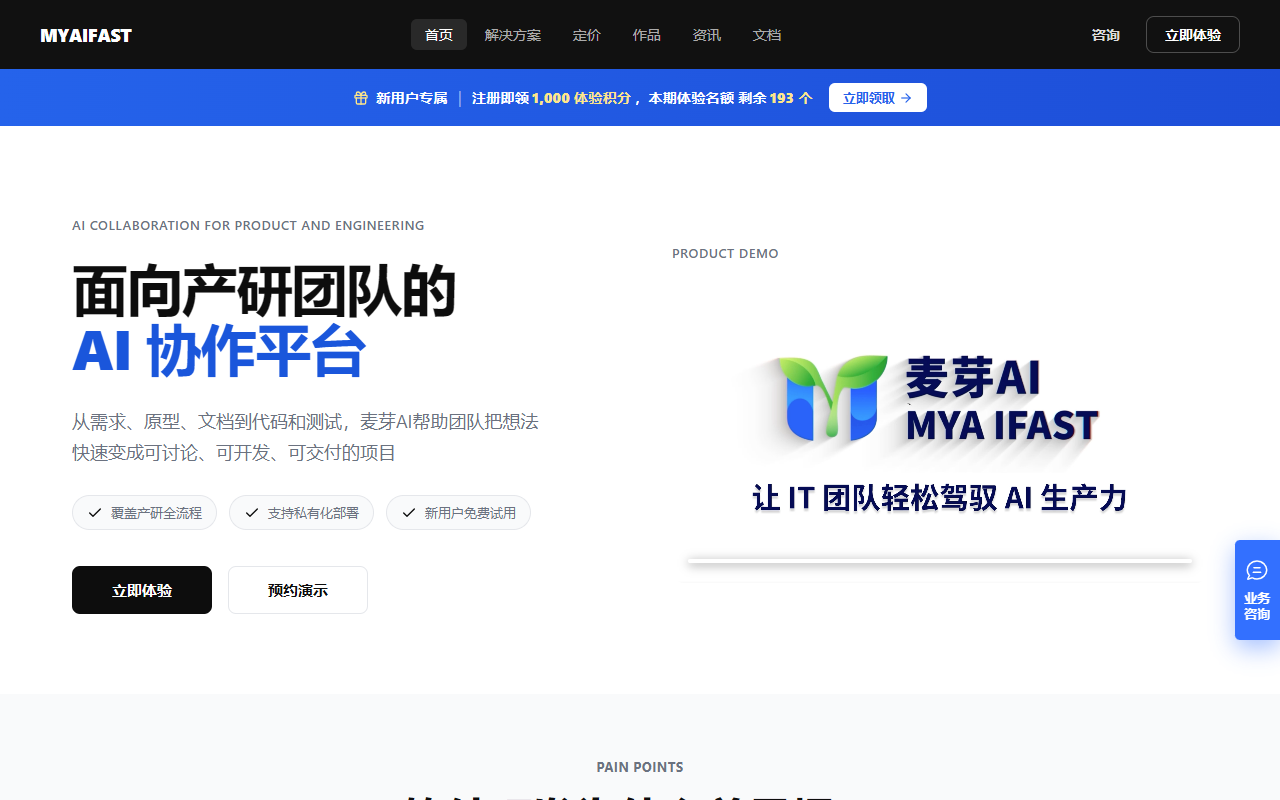This screenshot has height=800, width=1280.
Task: Click the black 立即体验 hero button
Action: (x=142, y=590)
